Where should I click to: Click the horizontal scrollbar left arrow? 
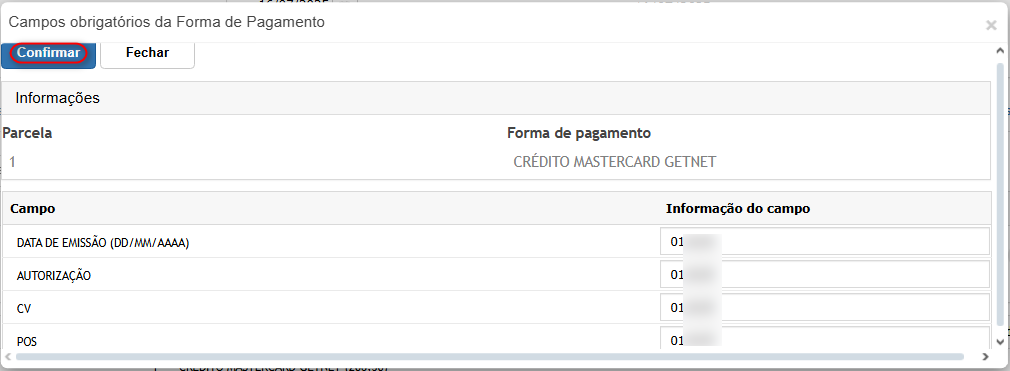pyautogui.click(x=8, y=356)
